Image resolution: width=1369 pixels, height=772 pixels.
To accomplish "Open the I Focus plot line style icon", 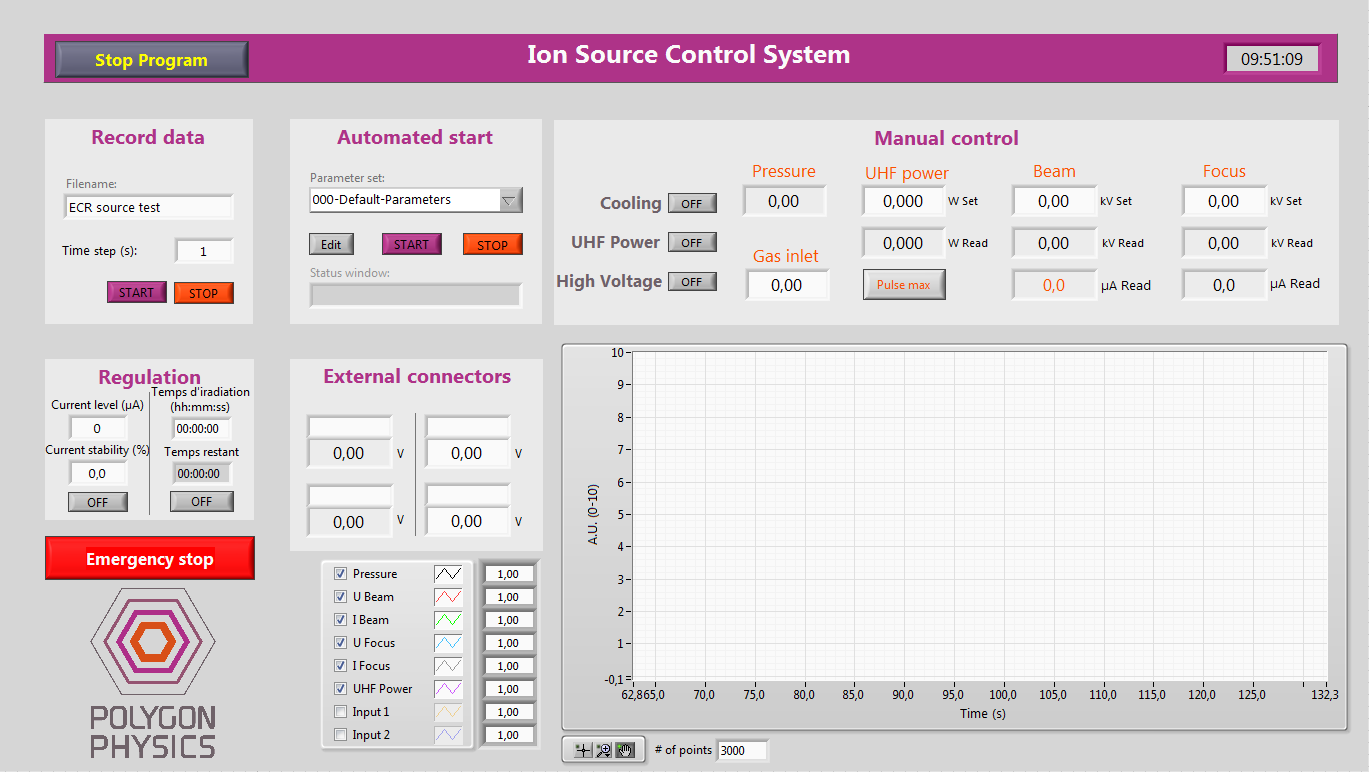I will pos(448,666).
